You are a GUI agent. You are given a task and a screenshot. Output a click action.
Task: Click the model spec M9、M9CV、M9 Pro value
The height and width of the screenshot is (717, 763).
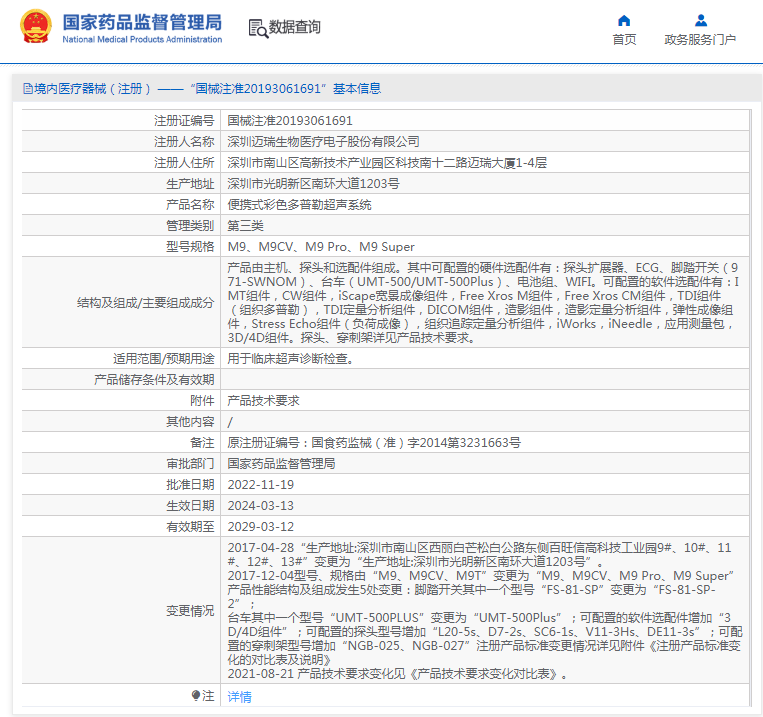click(321, 246)
